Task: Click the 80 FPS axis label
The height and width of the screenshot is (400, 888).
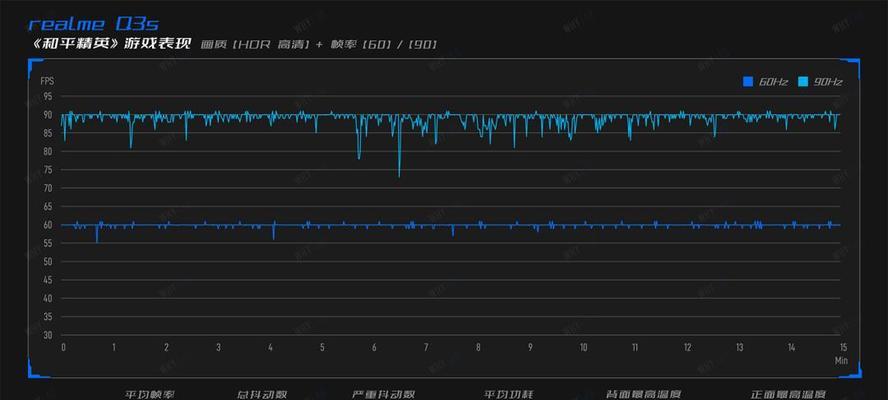Action: tap(48, 152)
